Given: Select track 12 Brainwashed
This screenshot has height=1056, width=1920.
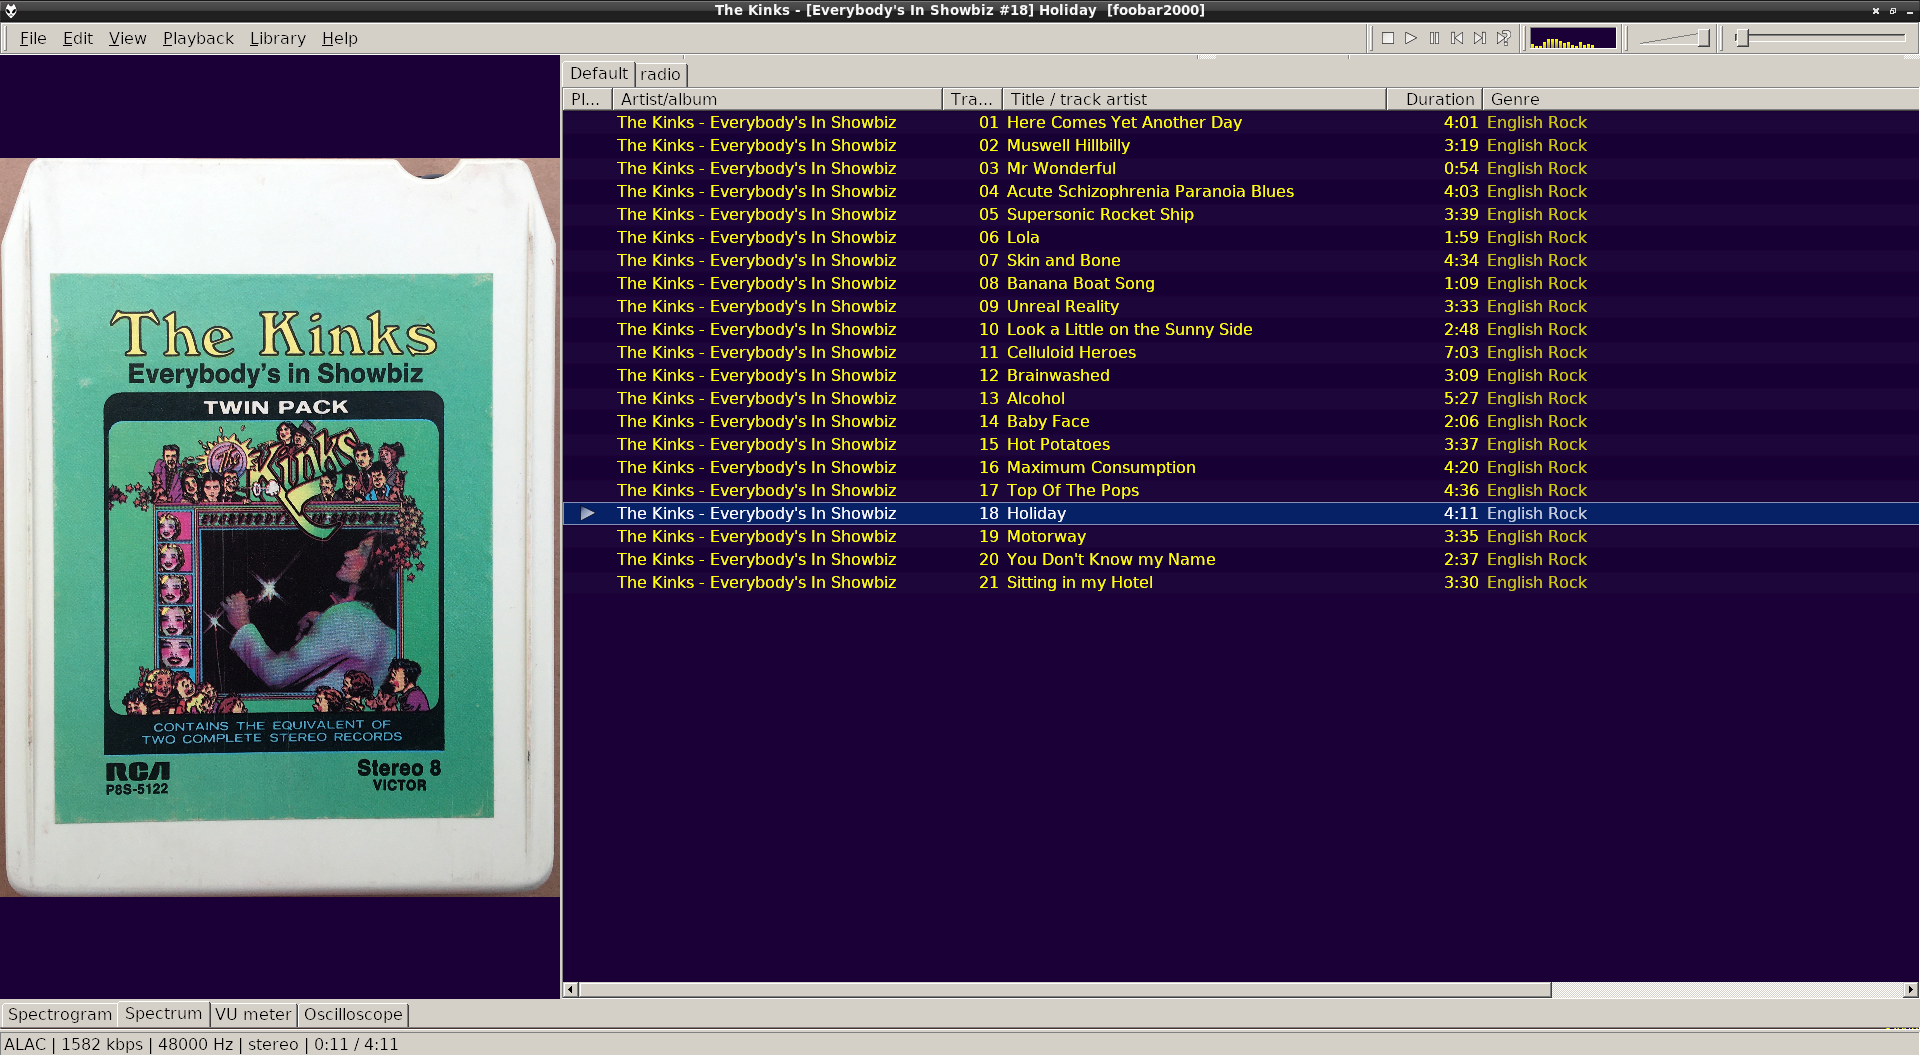Looking at the screenshot, I should pyautogui.click(x=1240, y=375).
